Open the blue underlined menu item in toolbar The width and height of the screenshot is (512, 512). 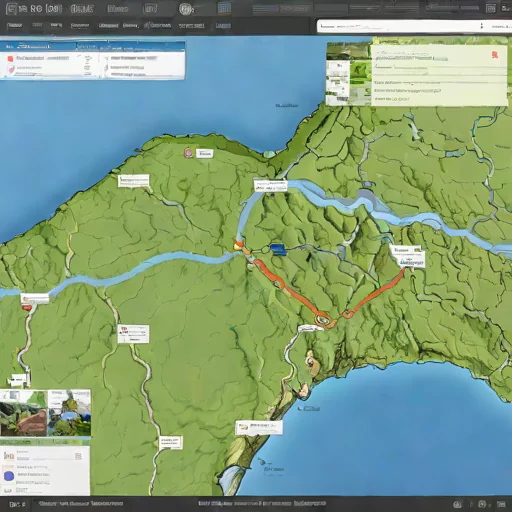click(223, 25)
